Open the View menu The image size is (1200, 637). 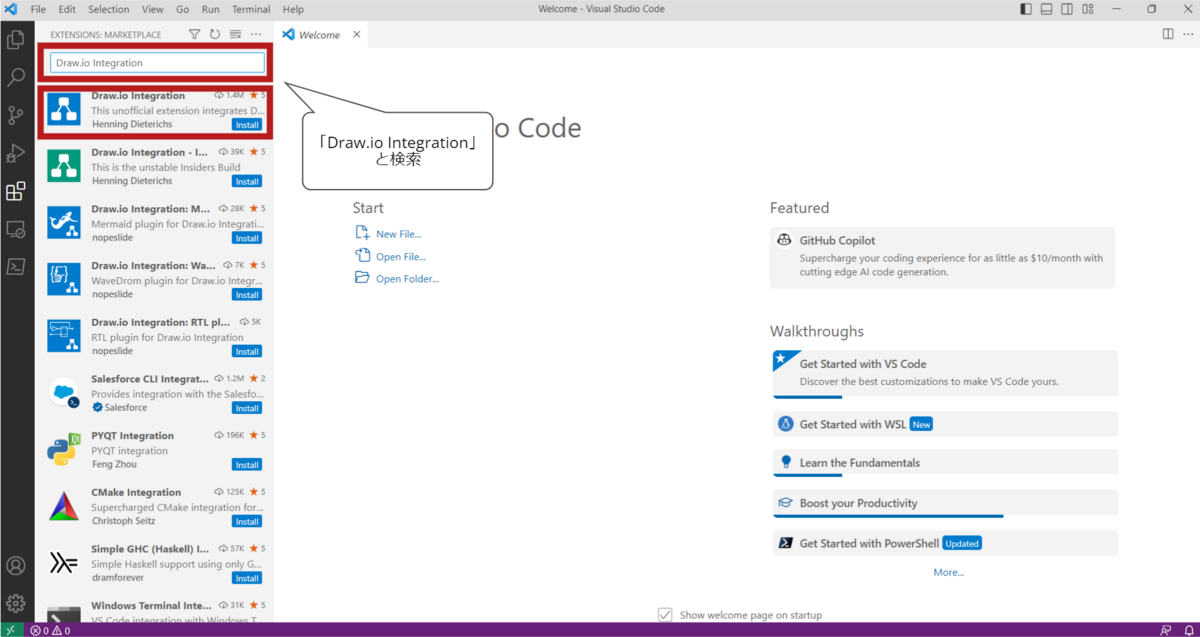[153, 9]
